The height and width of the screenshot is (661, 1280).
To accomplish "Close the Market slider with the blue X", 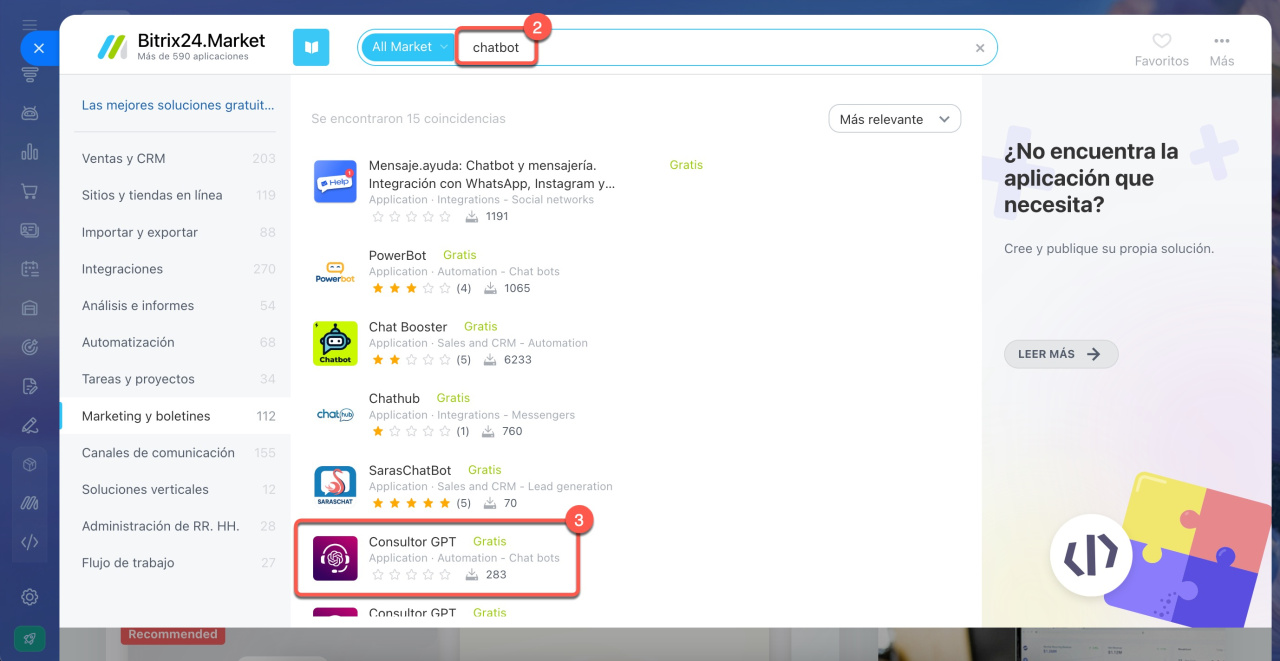I will [x=39, y=47].
